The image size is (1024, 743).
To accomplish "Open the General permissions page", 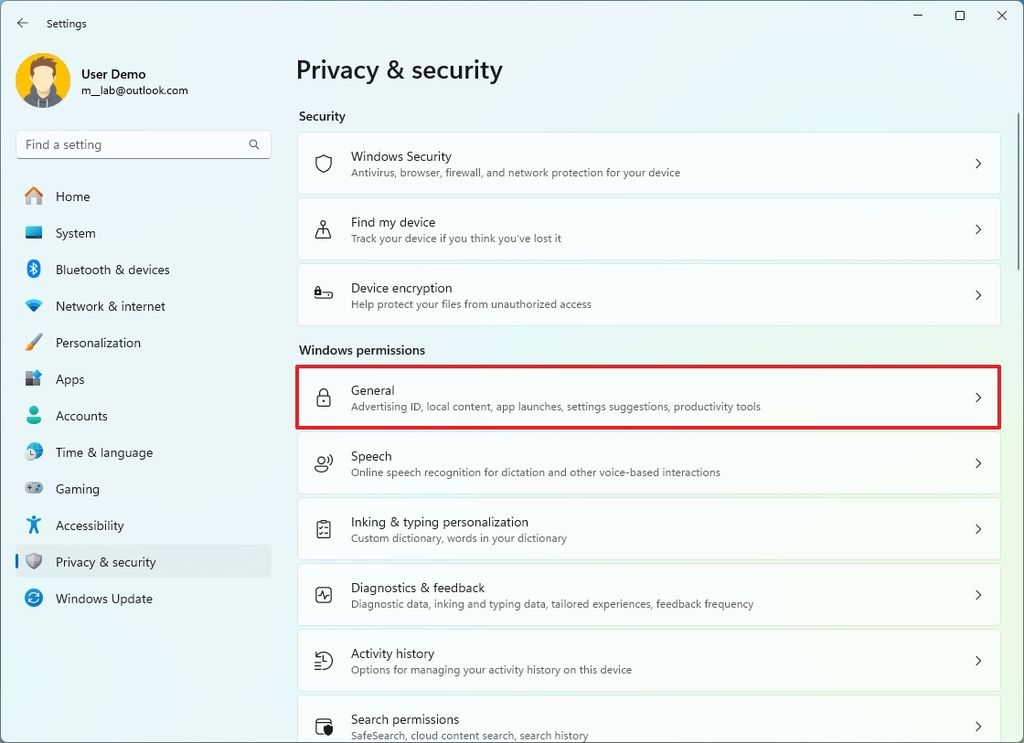I will (x=648, y=397).
